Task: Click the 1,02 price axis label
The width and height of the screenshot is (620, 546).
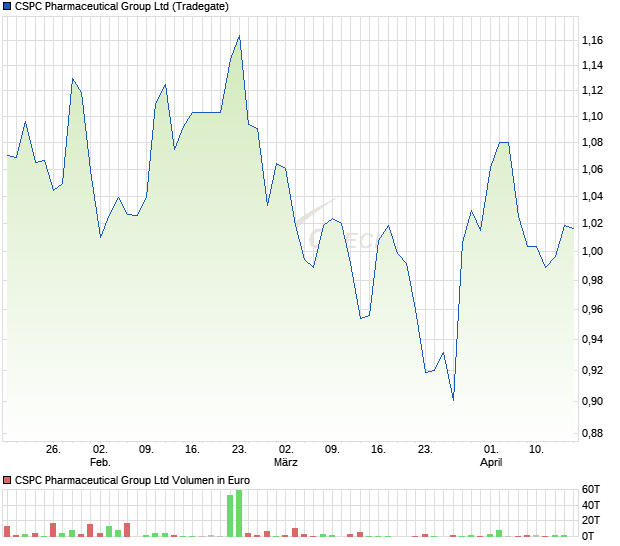Action: 592,223
